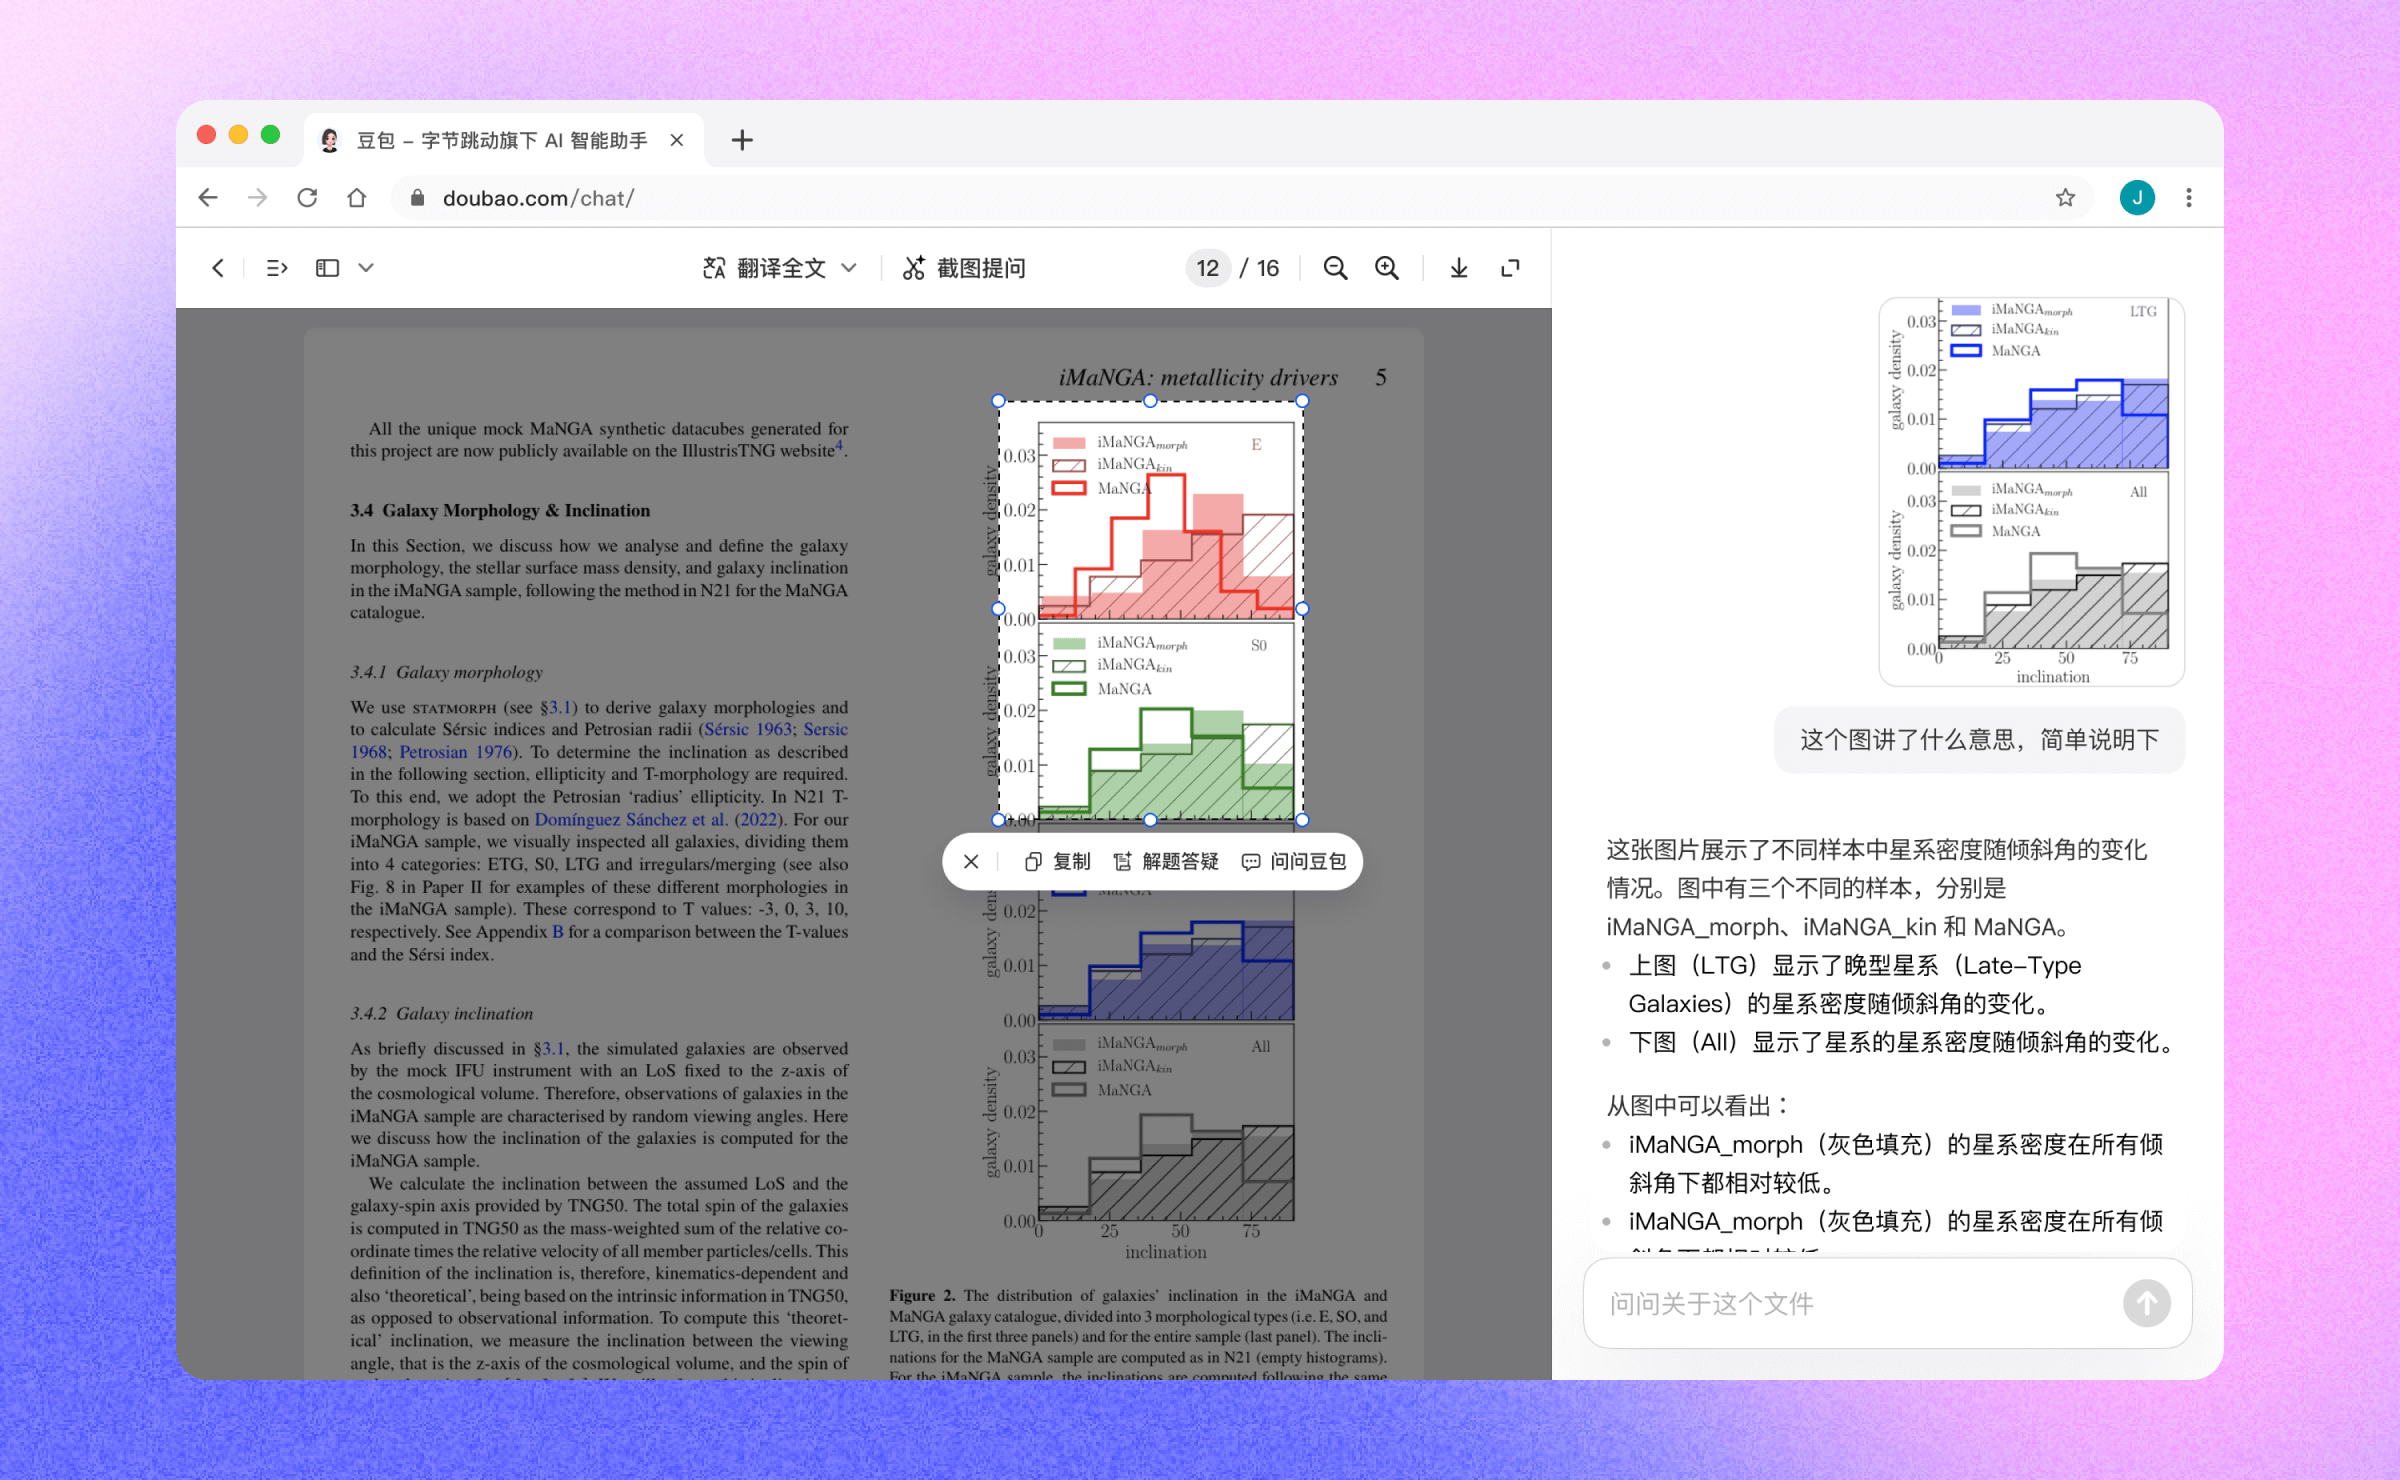Click the page number field showing 12
2400x1480 pixels.
tap(1207, 268)
